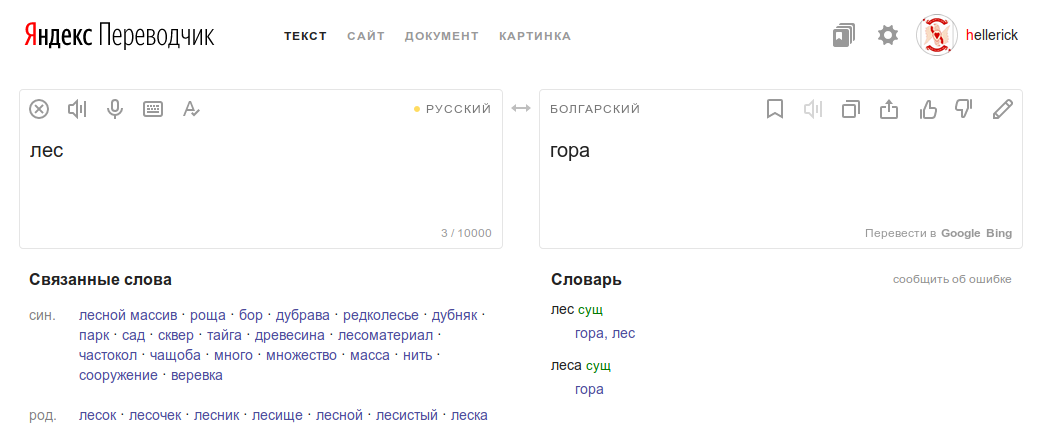Open the сообщить об ошибке link

[x=952, y=279]
